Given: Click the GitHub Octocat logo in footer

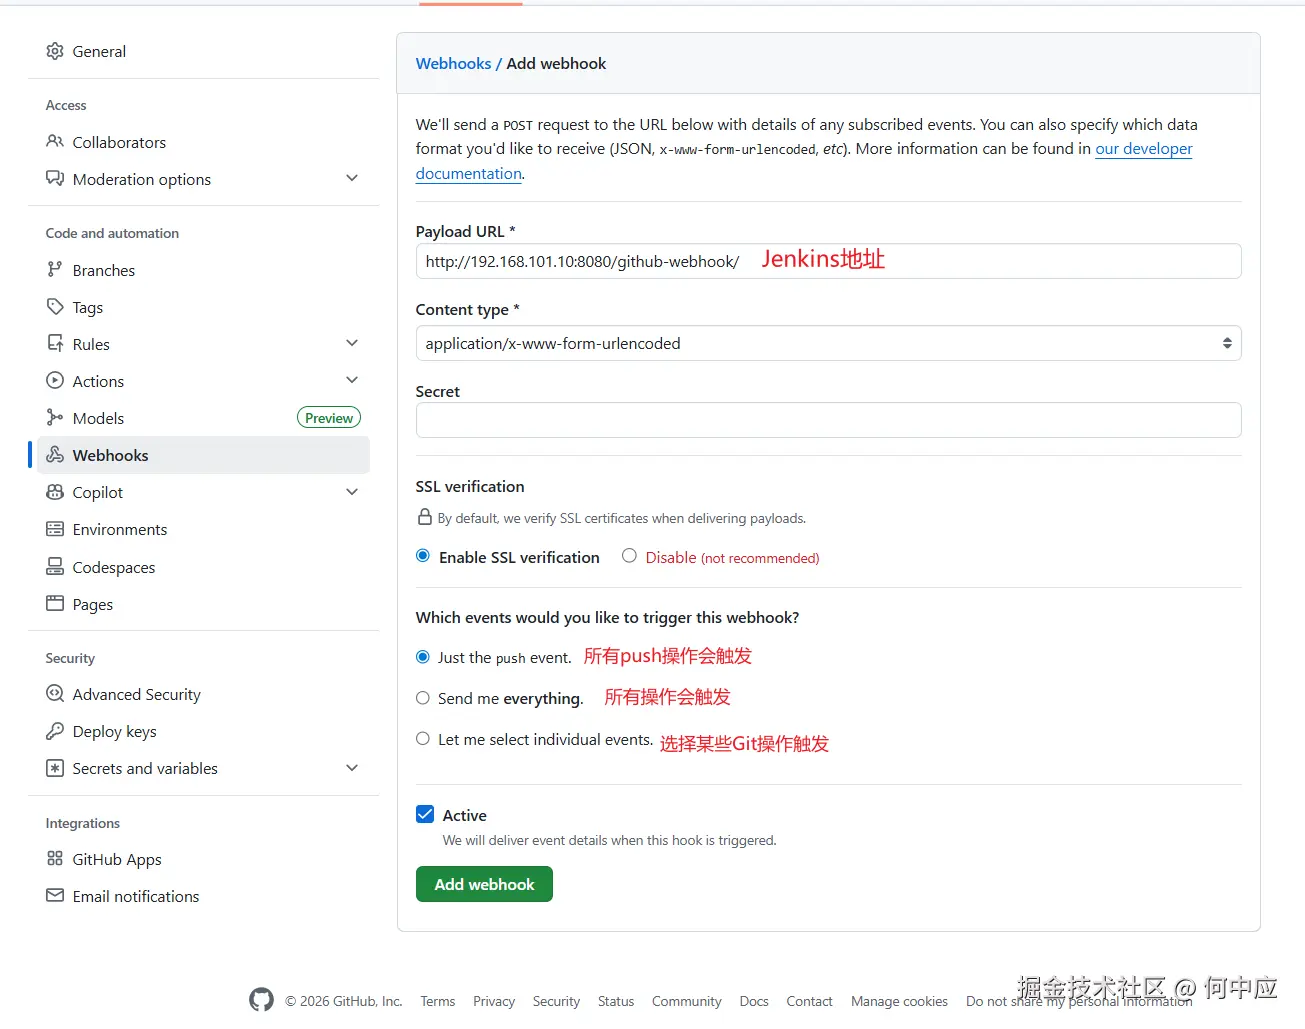Looking at the screenshot, I should point(262,1000).
